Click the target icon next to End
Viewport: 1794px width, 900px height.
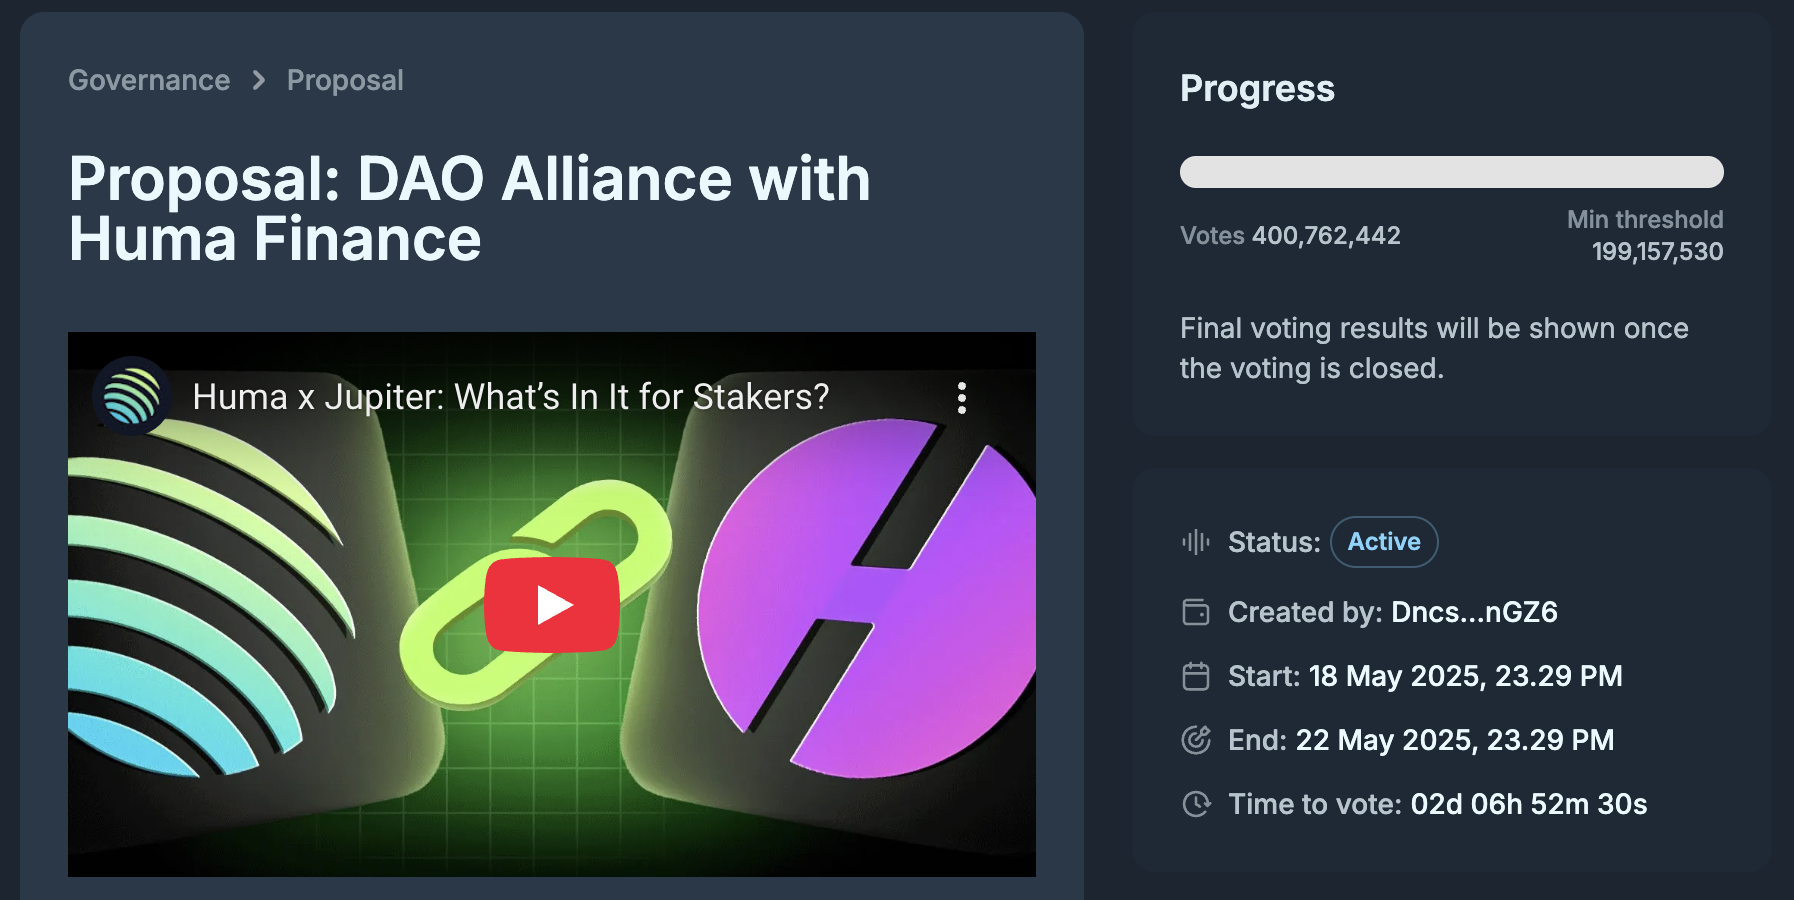[1196, 740]
